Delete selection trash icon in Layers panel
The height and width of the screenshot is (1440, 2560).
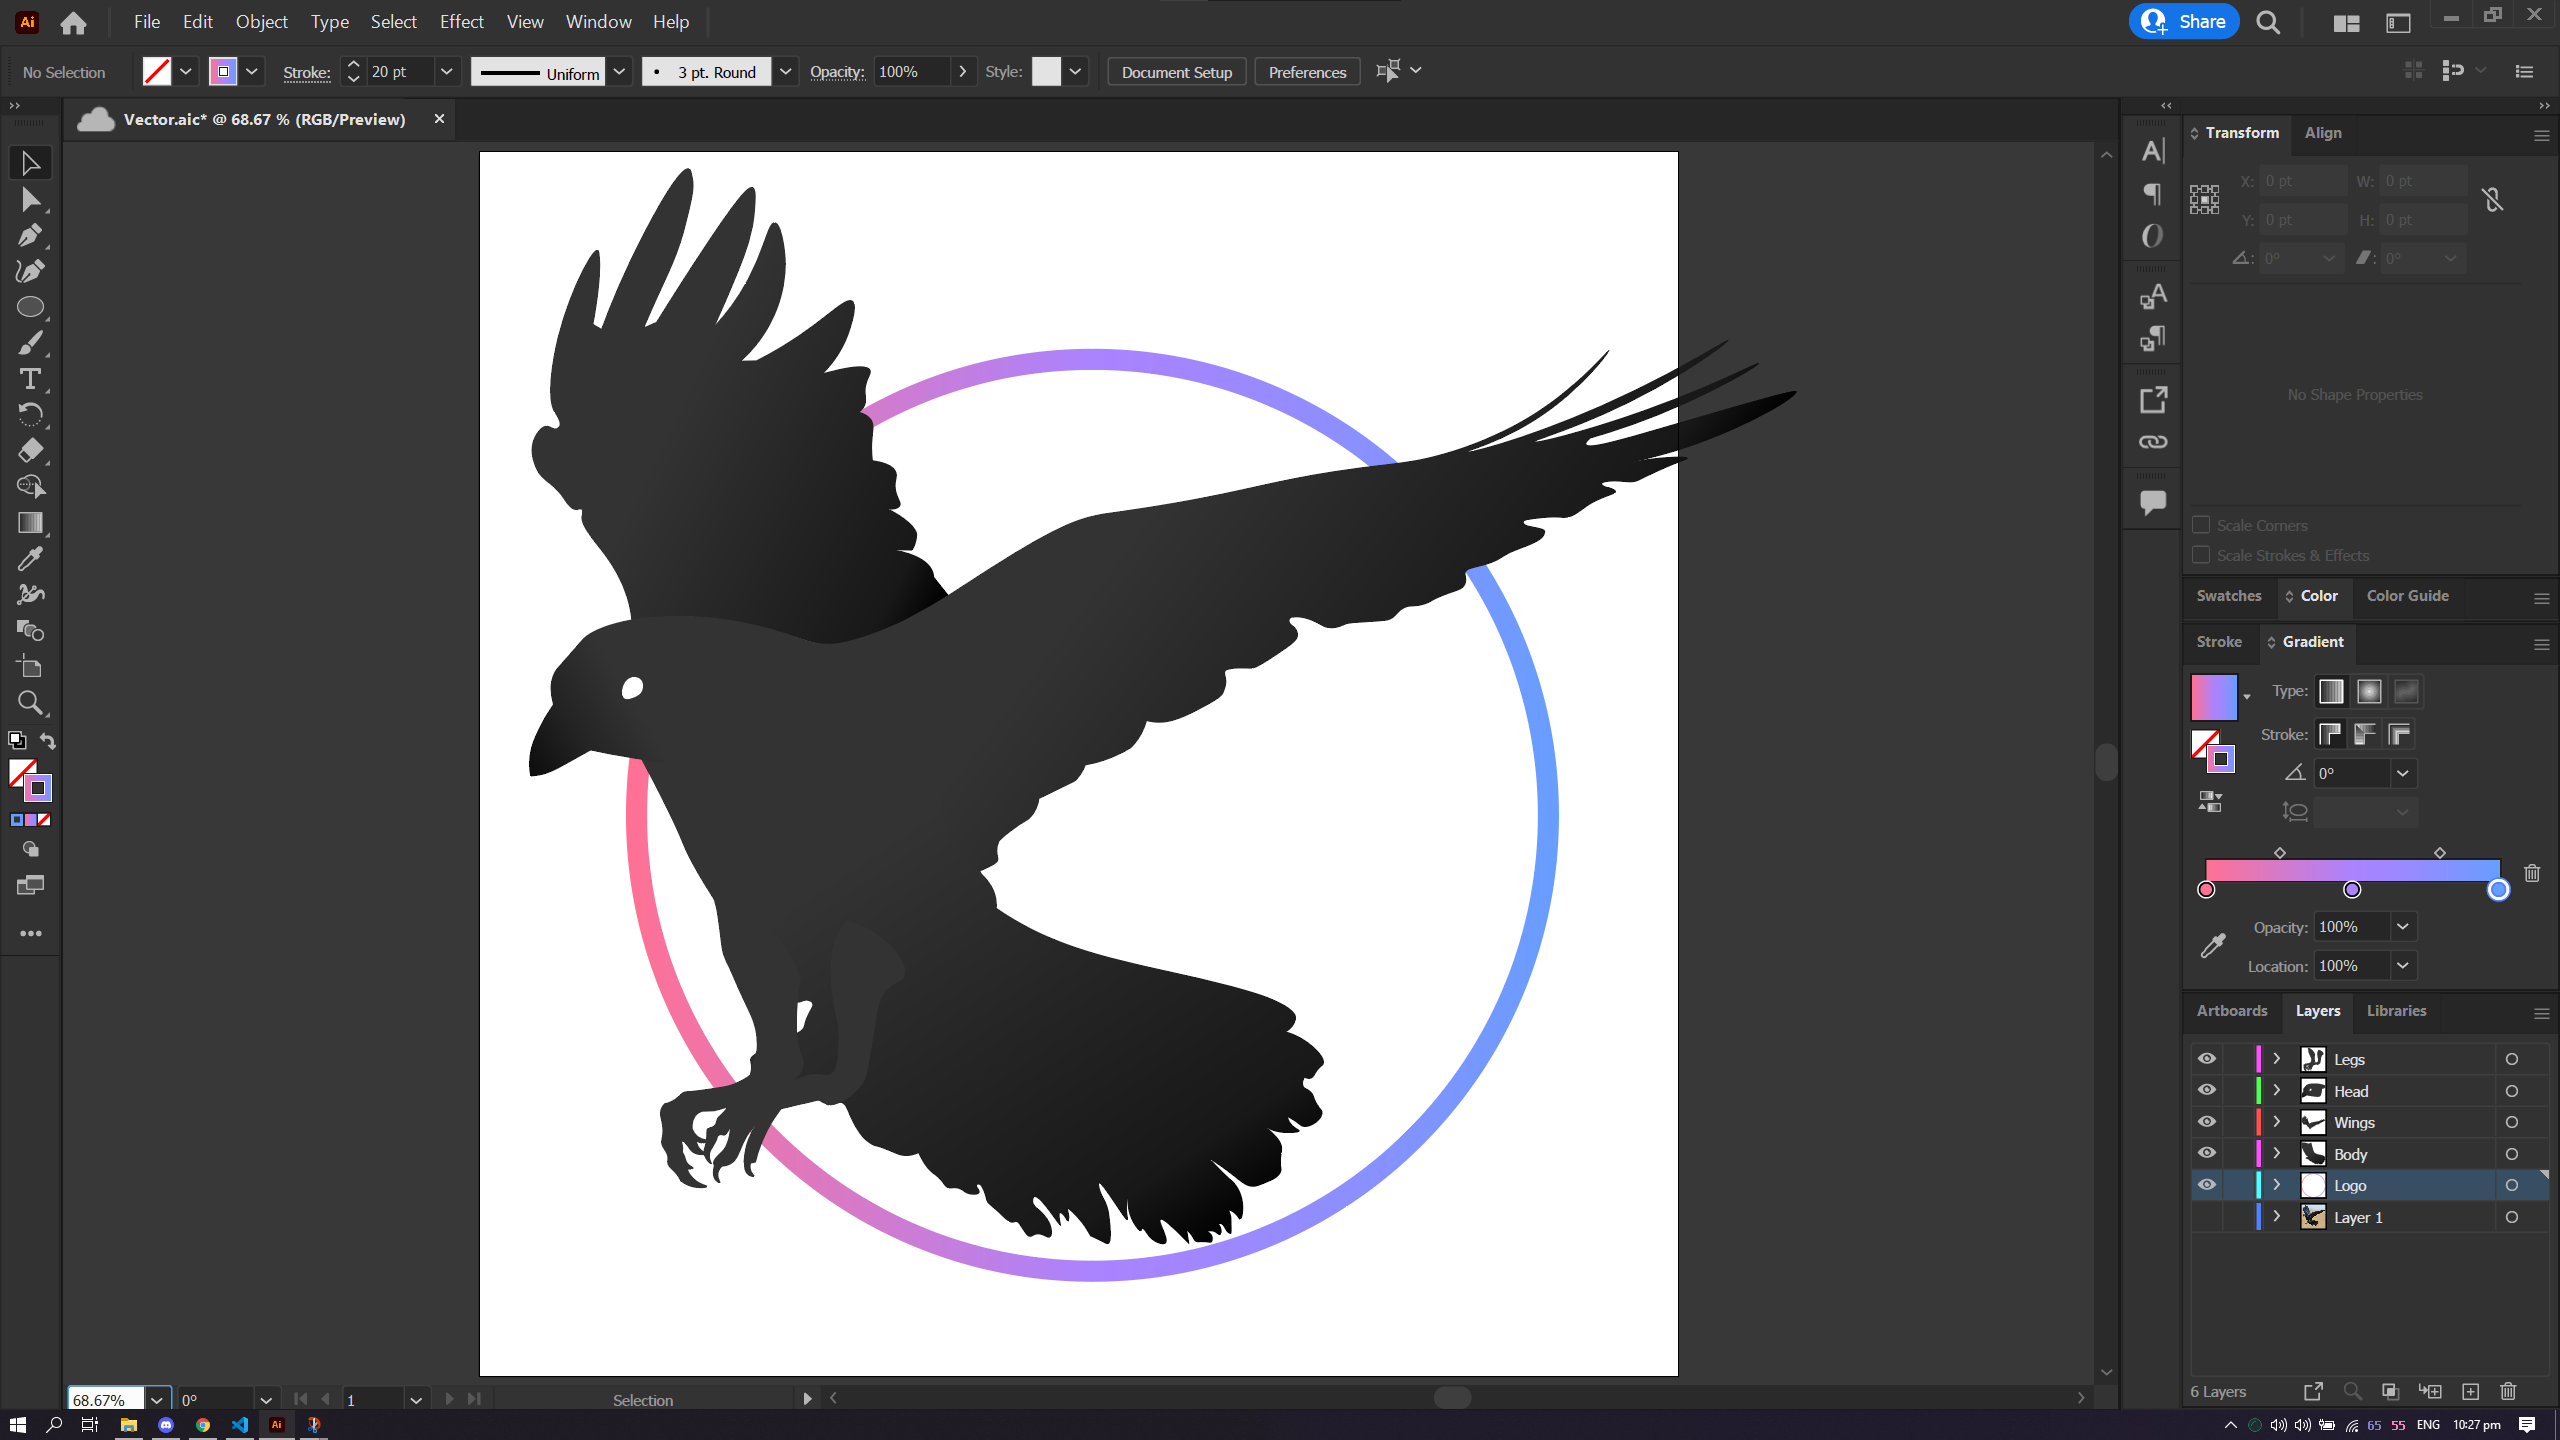[x=2508, y=1391]
